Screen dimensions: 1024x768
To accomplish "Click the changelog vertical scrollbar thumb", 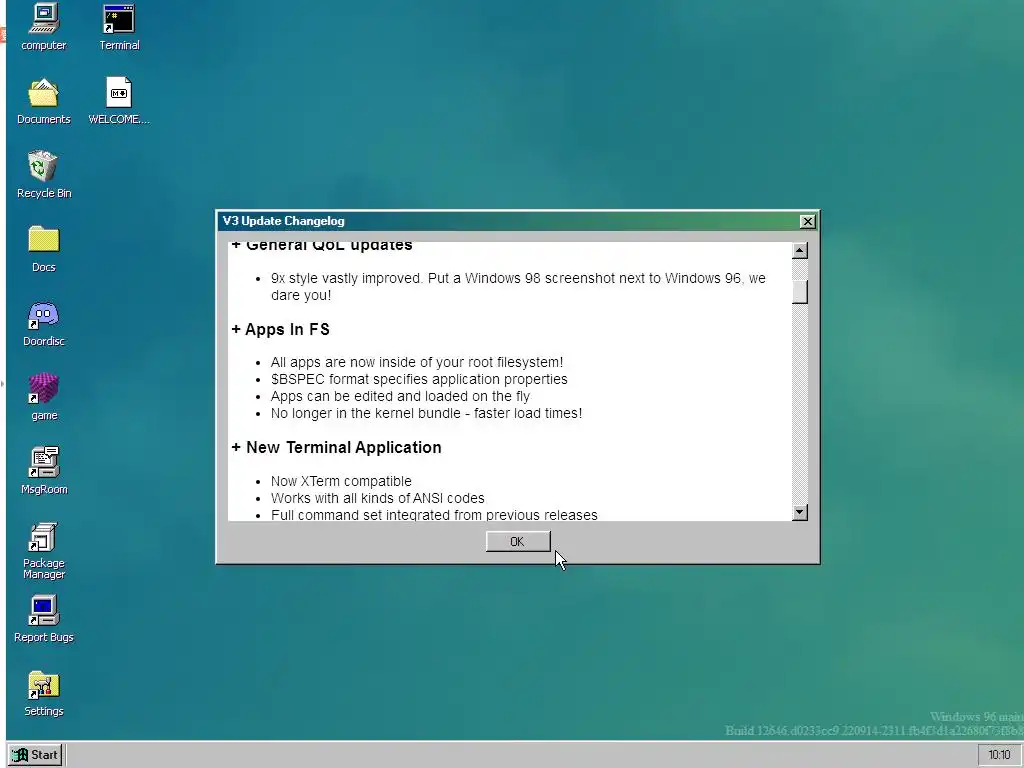I will click(800, 292).
